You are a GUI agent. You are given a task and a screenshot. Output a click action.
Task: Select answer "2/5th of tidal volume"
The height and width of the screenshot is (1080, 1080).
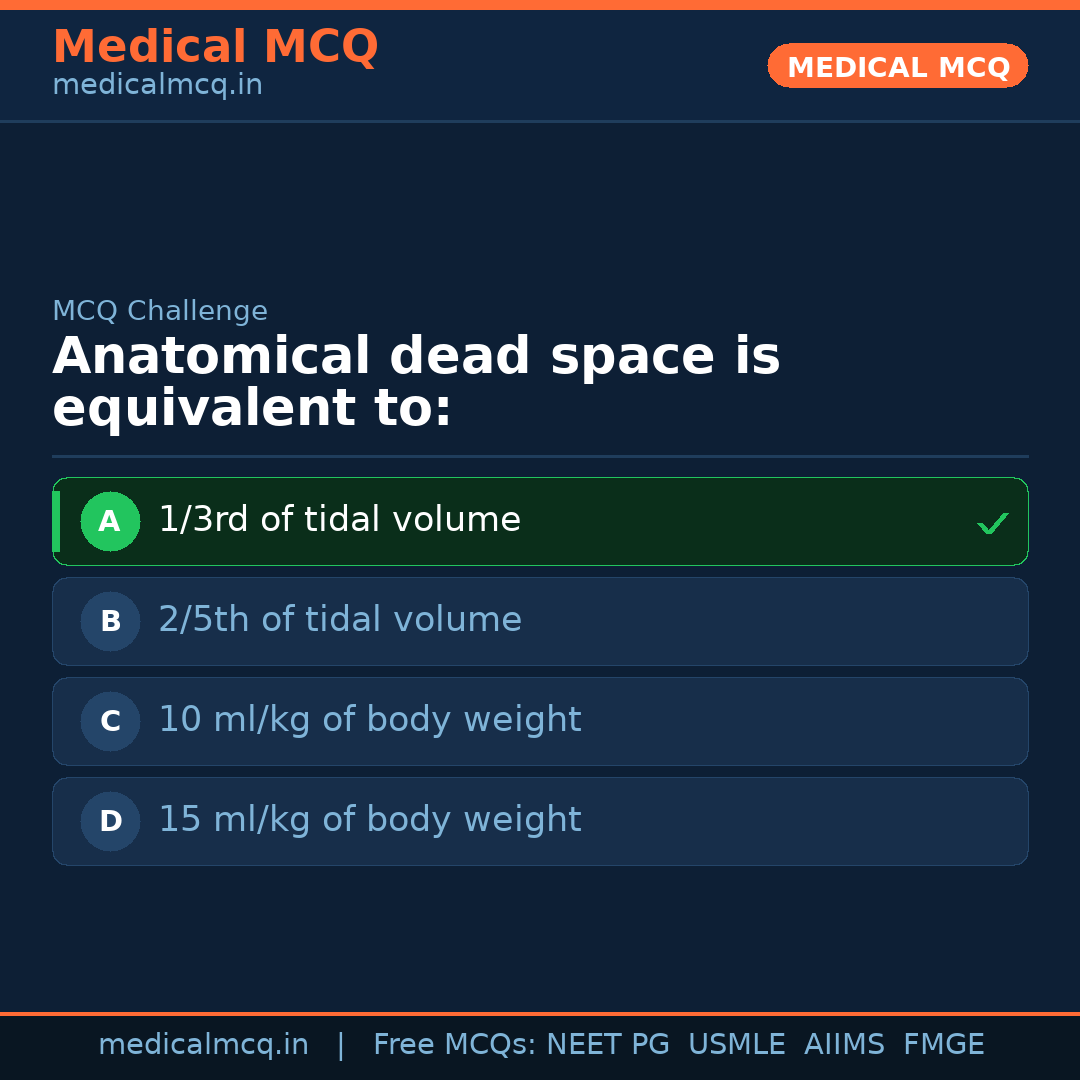340,620
